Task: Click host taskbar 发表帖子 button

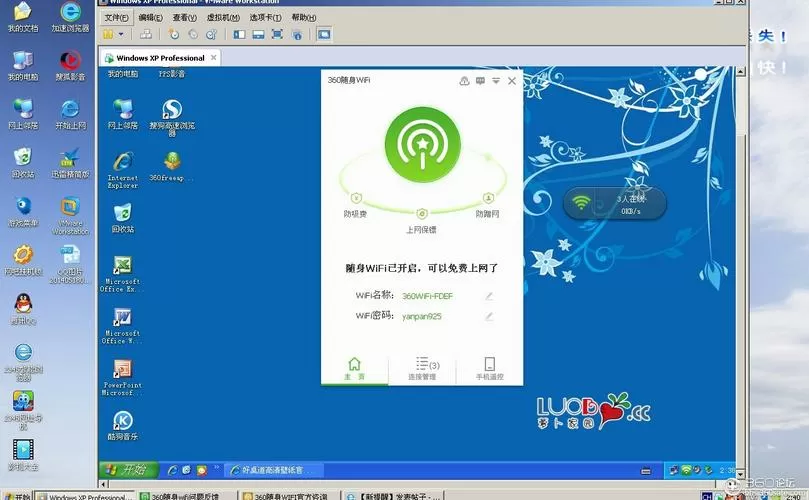Action: (x=393, y=495)
